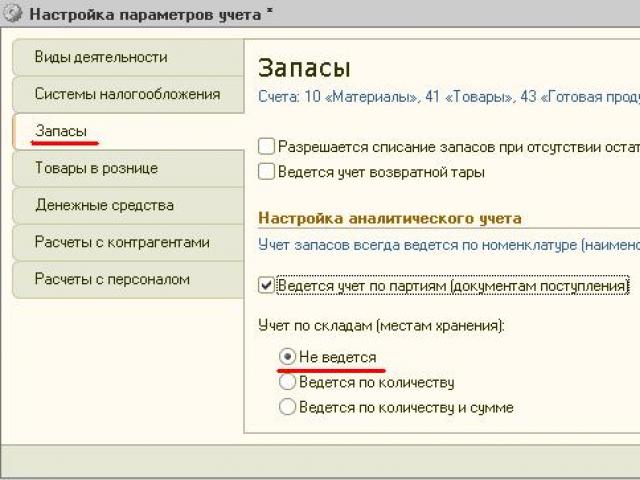640x480 pixels.
Task: Click the blue Счета: 10 «Материалы» text line
Action: pos(446,96)
